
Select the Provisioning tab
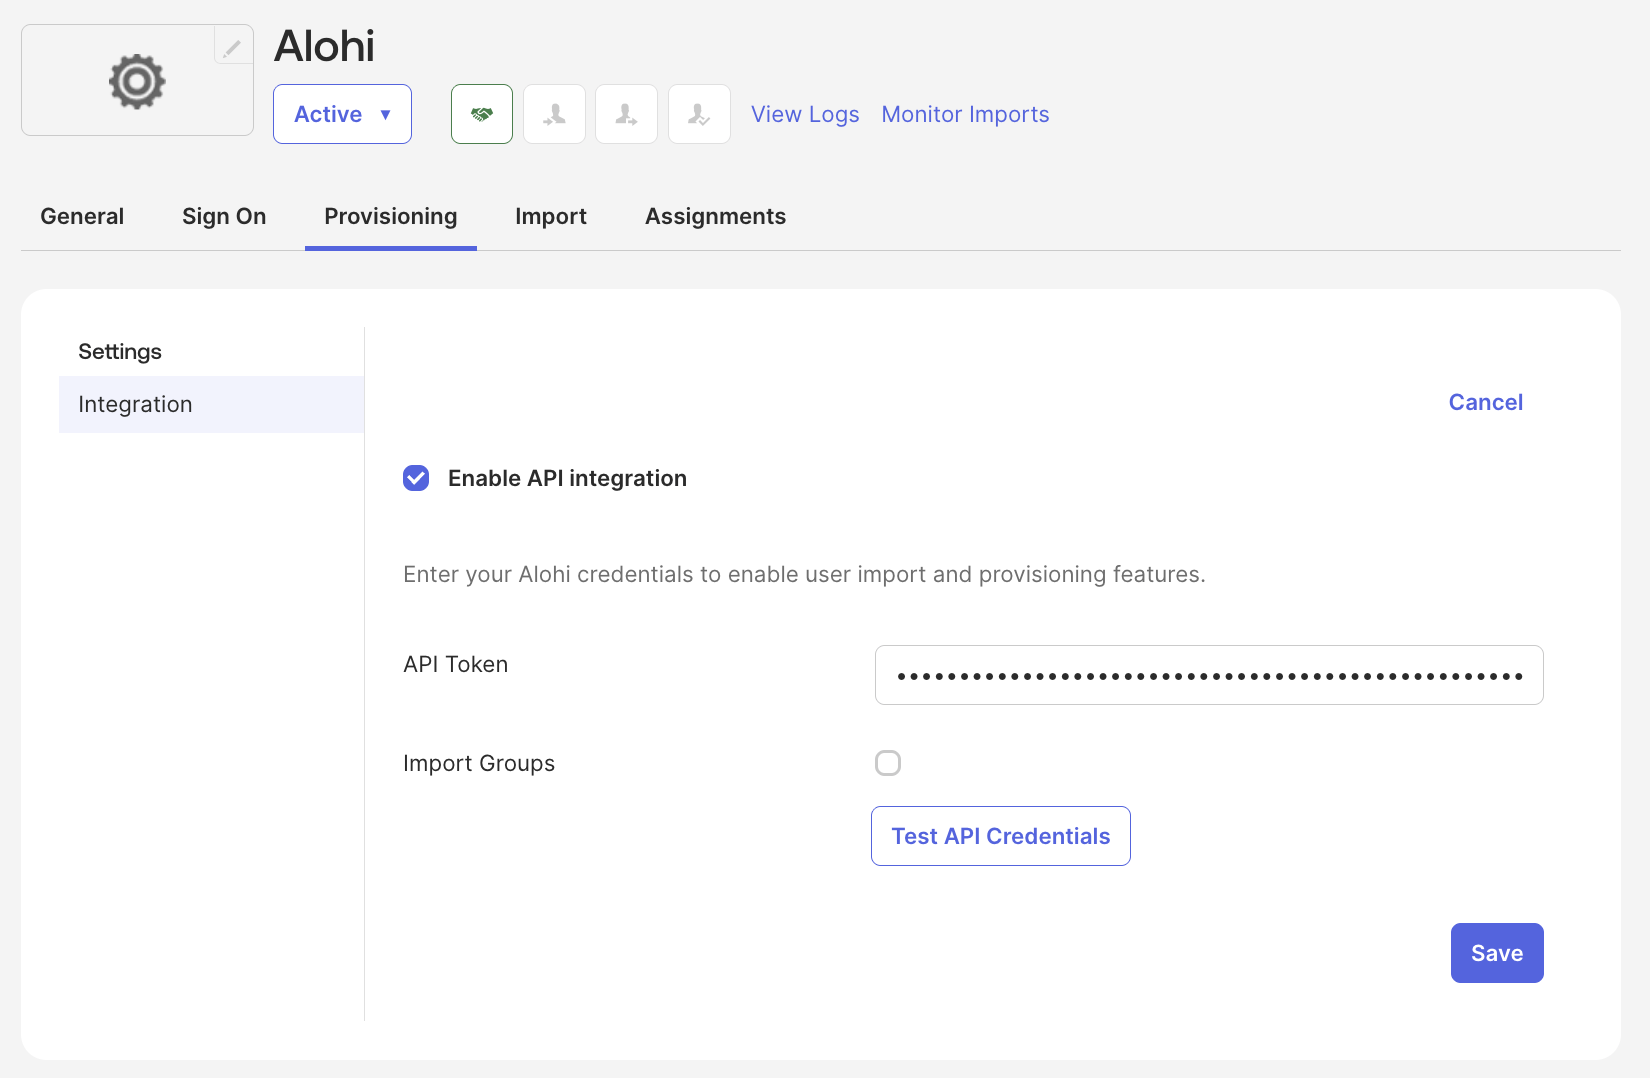tap(391, 216)
